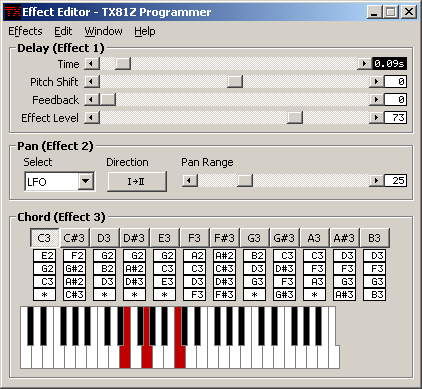
Task: Click left arrow of Pitch Shift slider
Action: [x=92, y=82]
